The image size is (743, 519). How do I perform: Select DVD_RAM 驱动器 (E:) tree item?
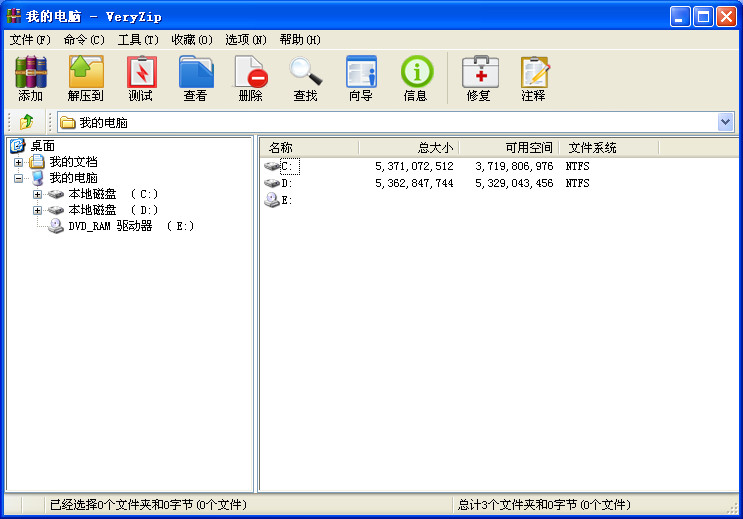point(131,226)
